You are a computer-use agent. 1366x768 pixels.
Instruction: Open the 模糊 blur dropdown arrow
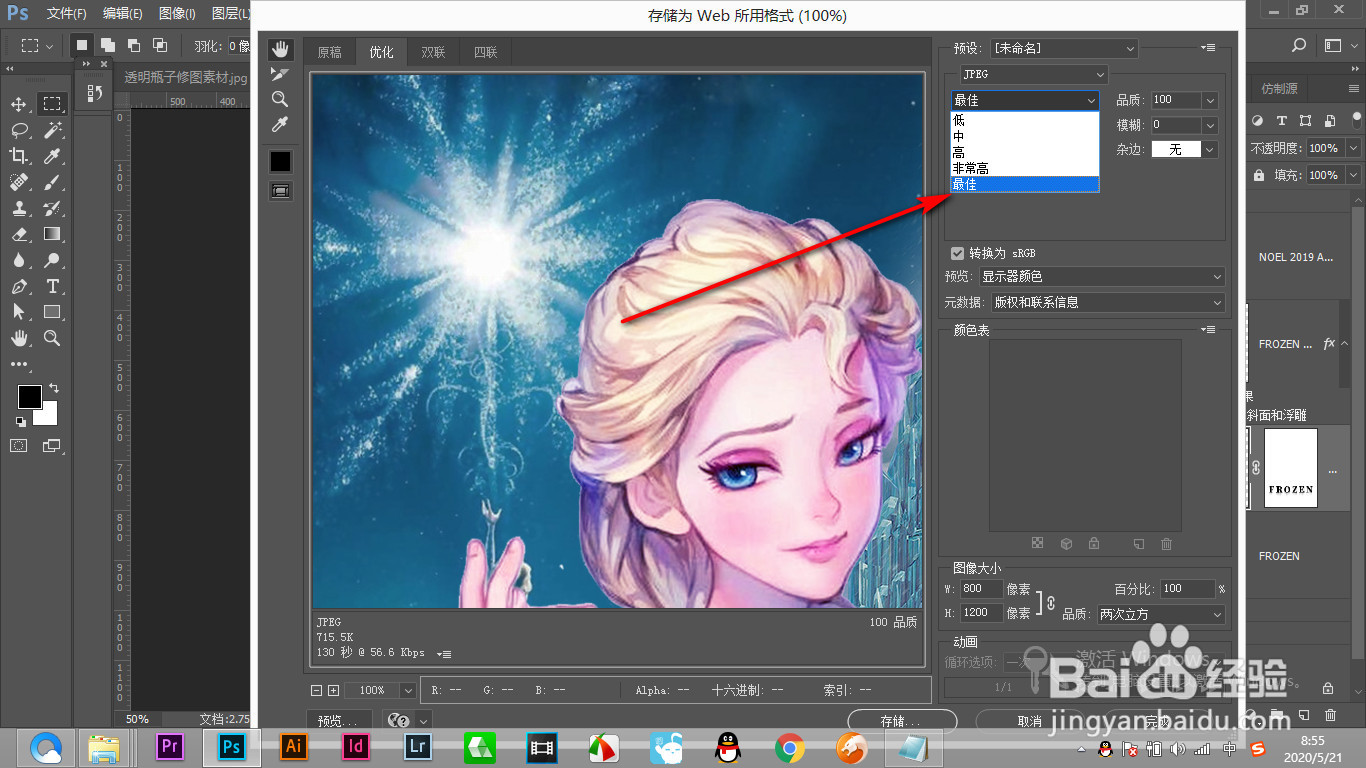click(1210, 125)
